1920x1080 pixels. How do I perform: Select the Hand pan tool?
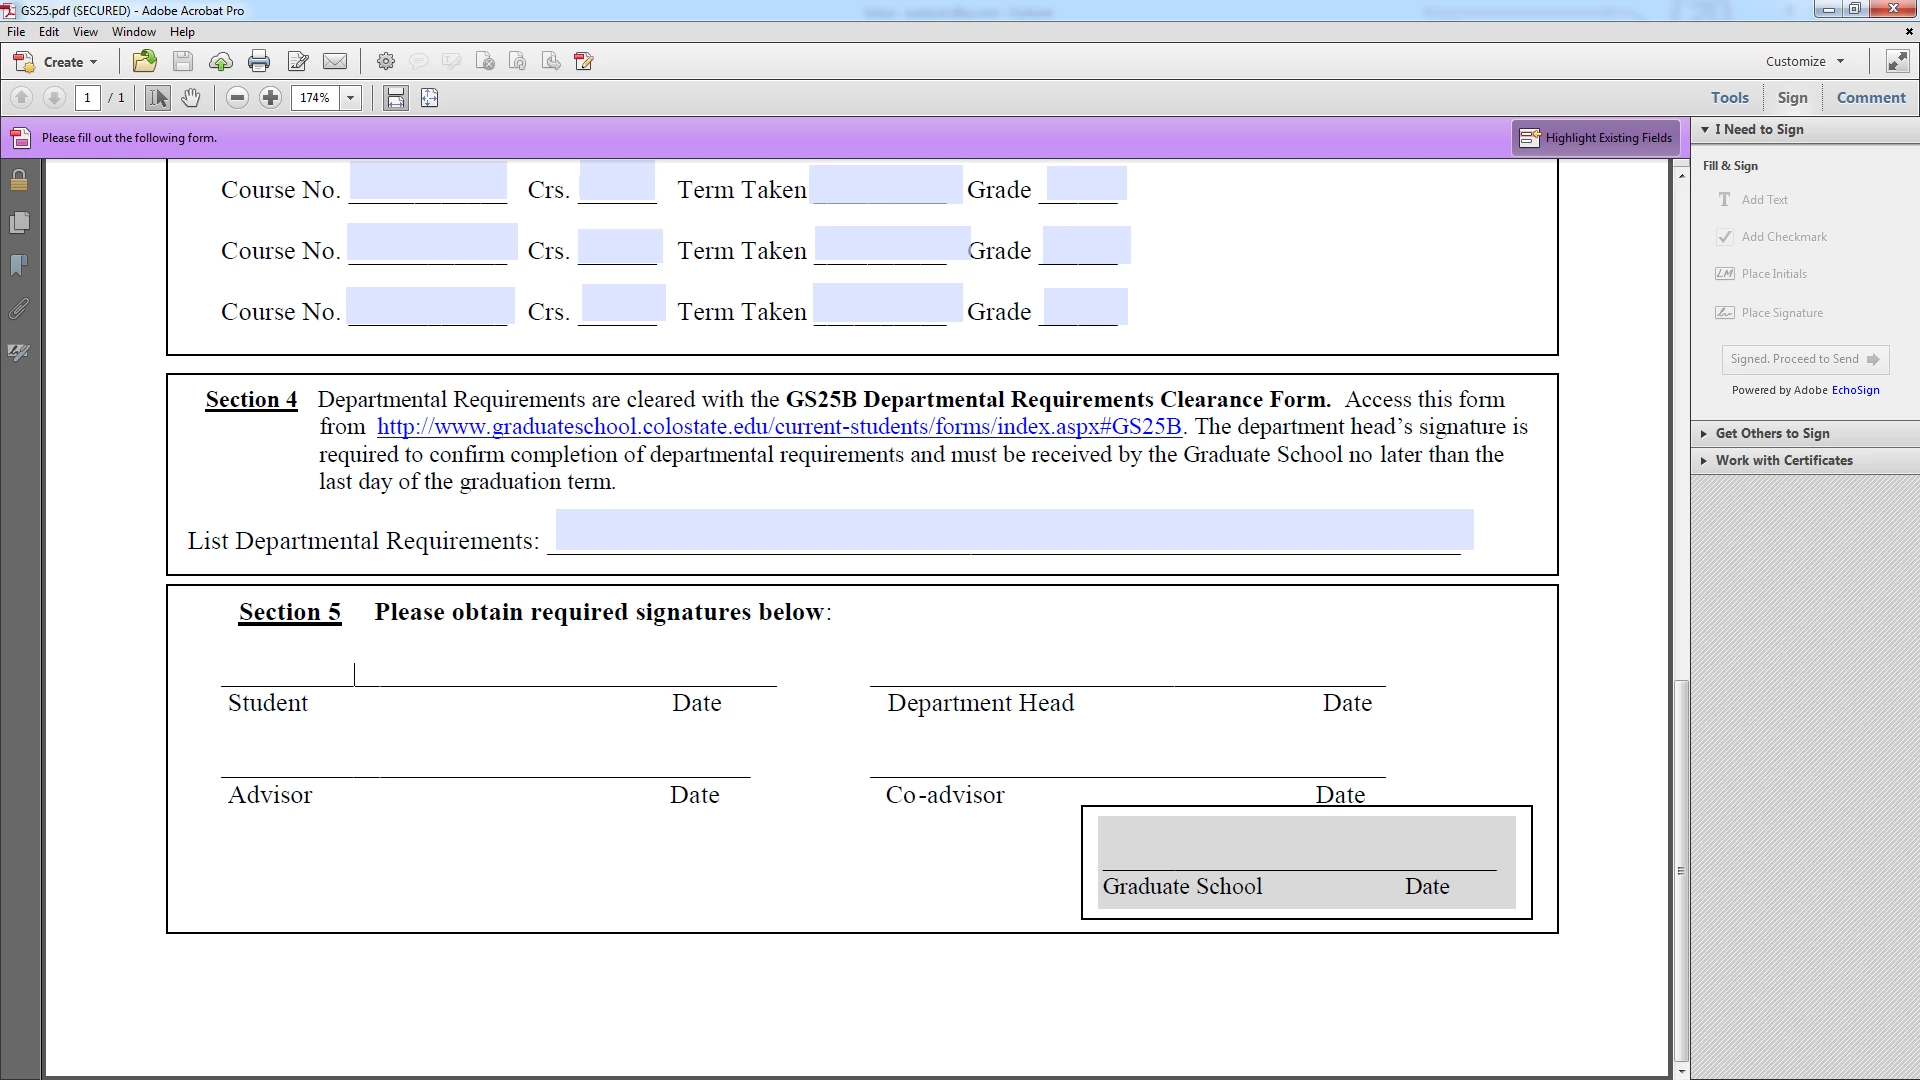tap(191, 98)
